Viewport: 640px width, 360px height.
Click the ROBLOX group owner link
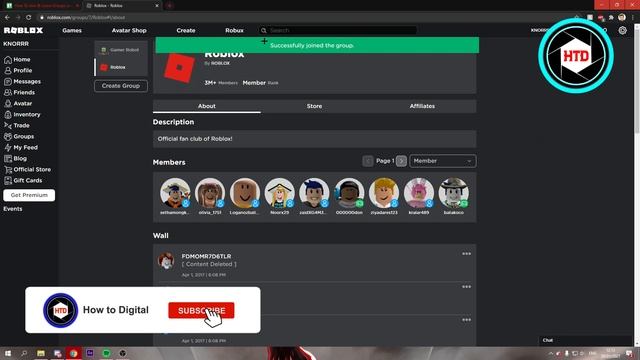click(x=220, y=64)
